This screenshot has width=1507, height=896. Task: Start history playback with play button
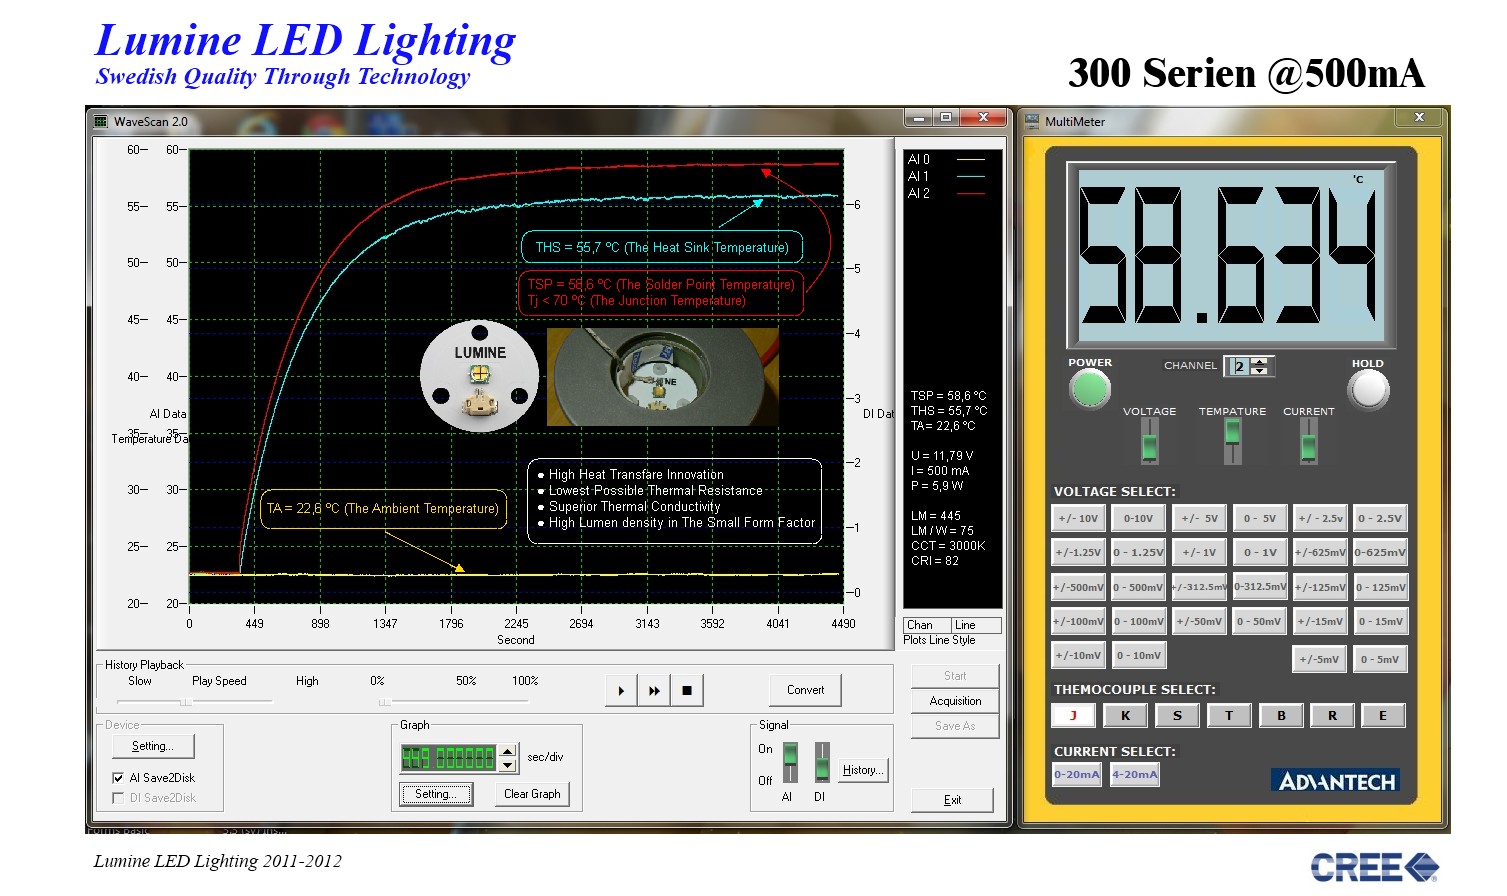621,690
